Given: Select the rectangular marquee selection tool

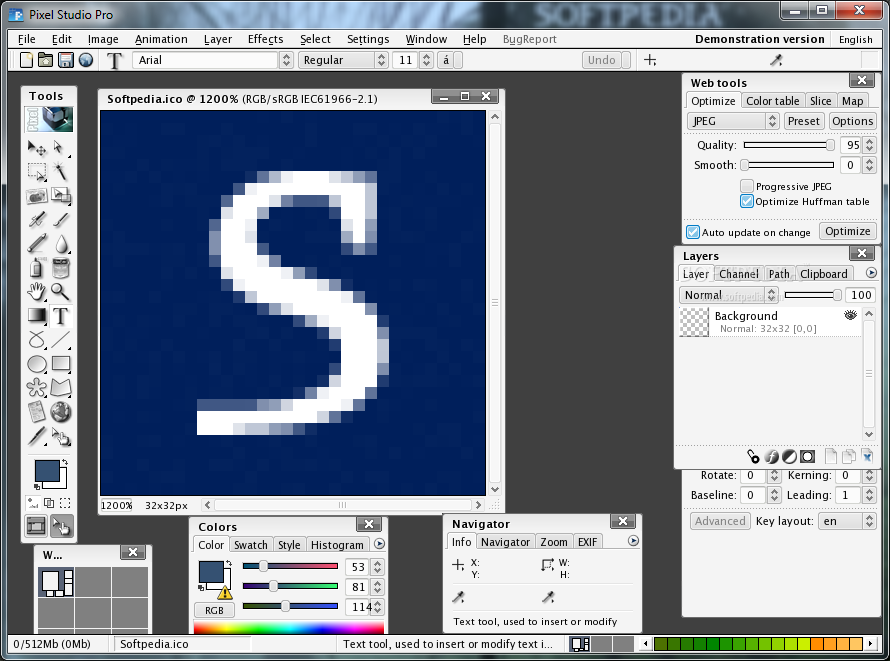Looking at the screenshot, I should (x=37, y=171).
